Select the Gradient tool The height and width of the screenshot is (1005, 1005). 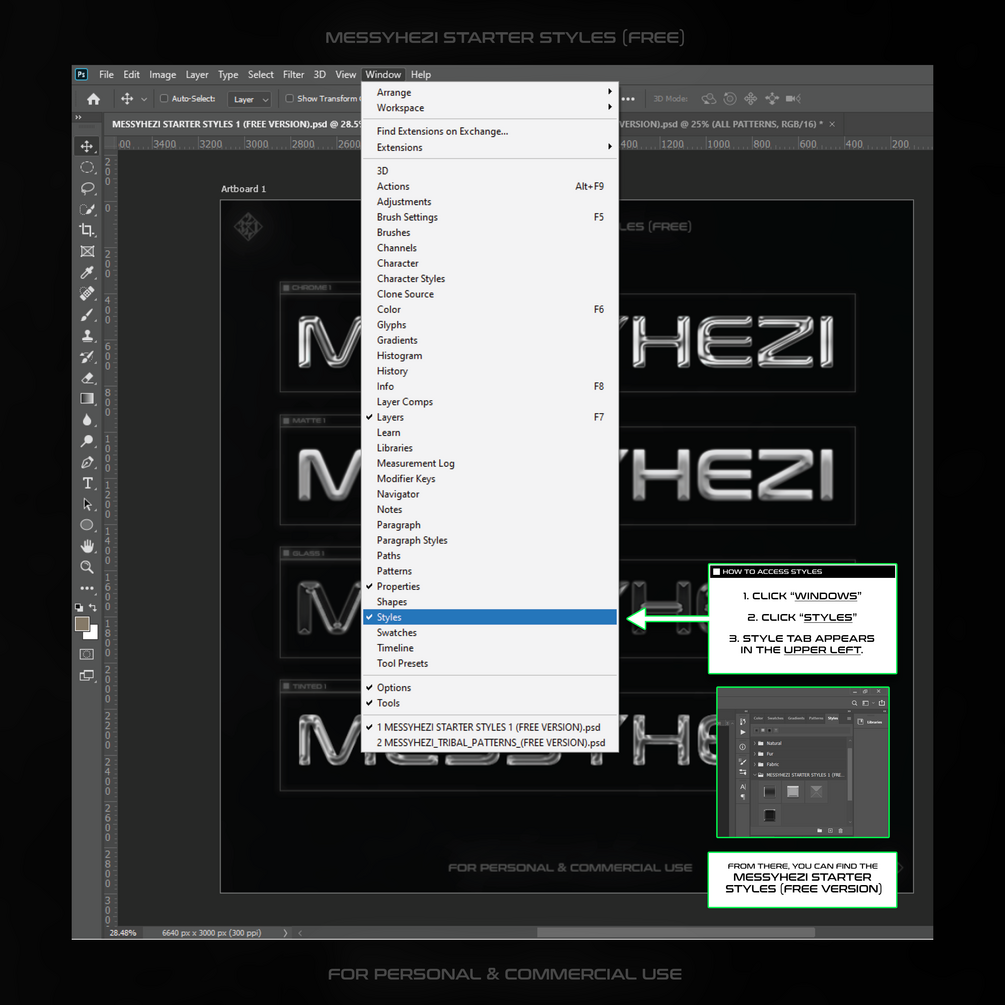click(x=87, y=399)
